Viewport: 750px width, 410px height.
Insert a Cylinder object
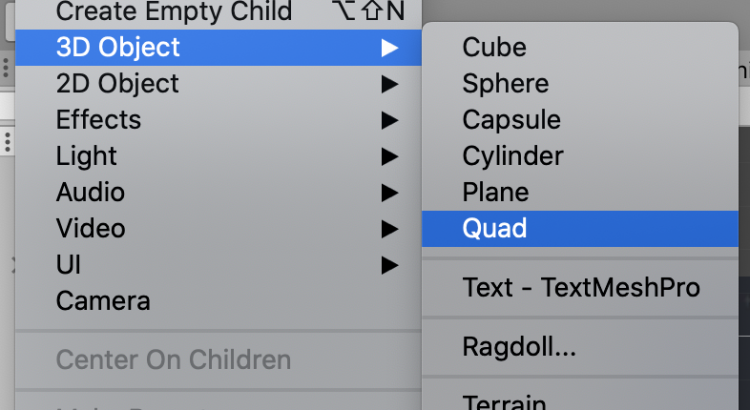[x=512, y=156]
